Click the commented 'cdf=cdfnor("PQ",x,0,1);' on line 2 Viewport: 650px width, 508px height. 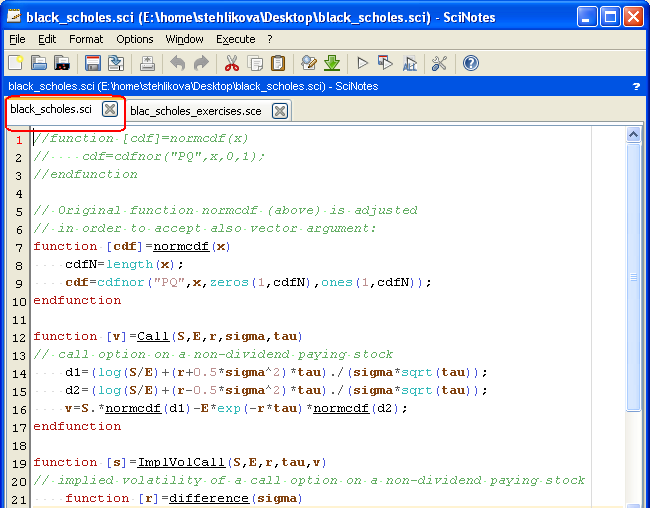click(x=173, y=156)
